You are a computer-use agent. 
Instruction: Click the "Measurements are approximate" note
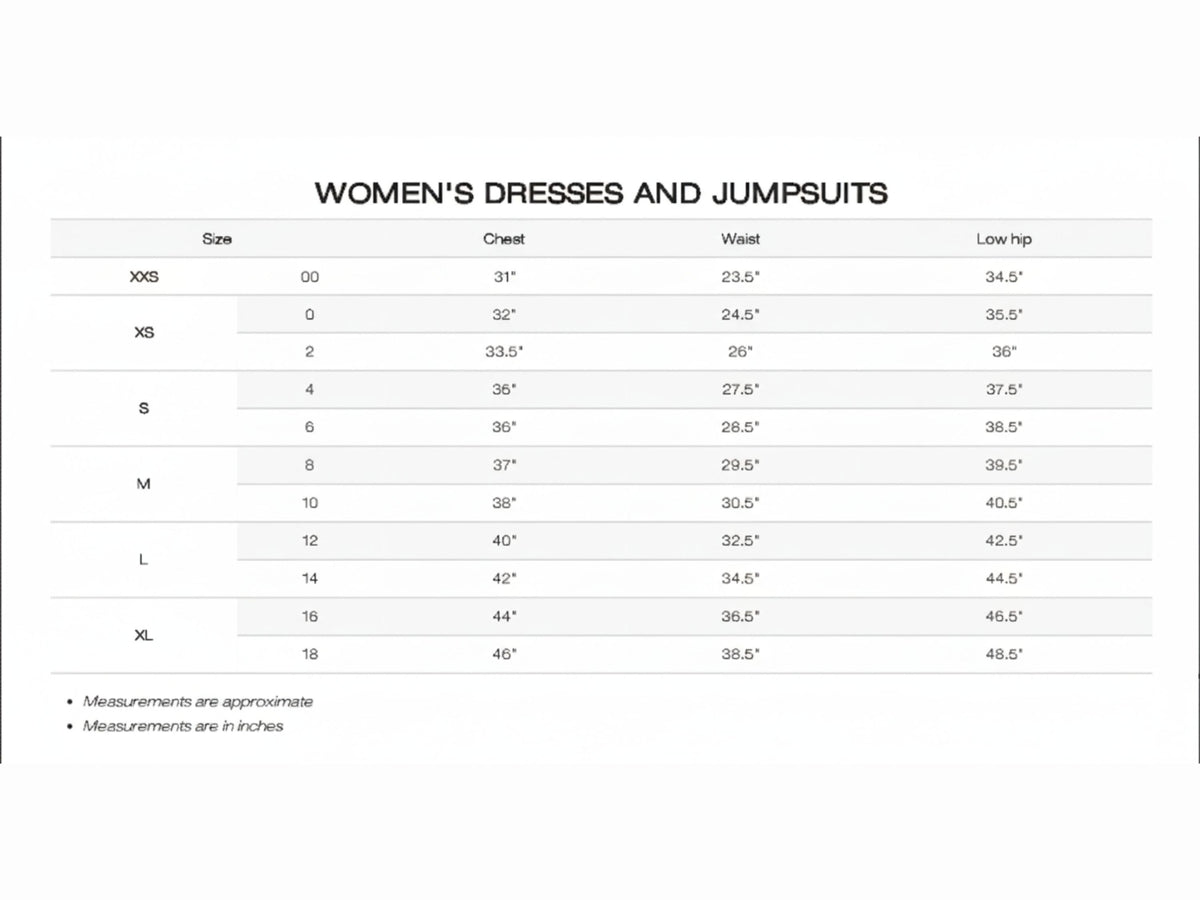pyautogui.click(x=198, y=702)
